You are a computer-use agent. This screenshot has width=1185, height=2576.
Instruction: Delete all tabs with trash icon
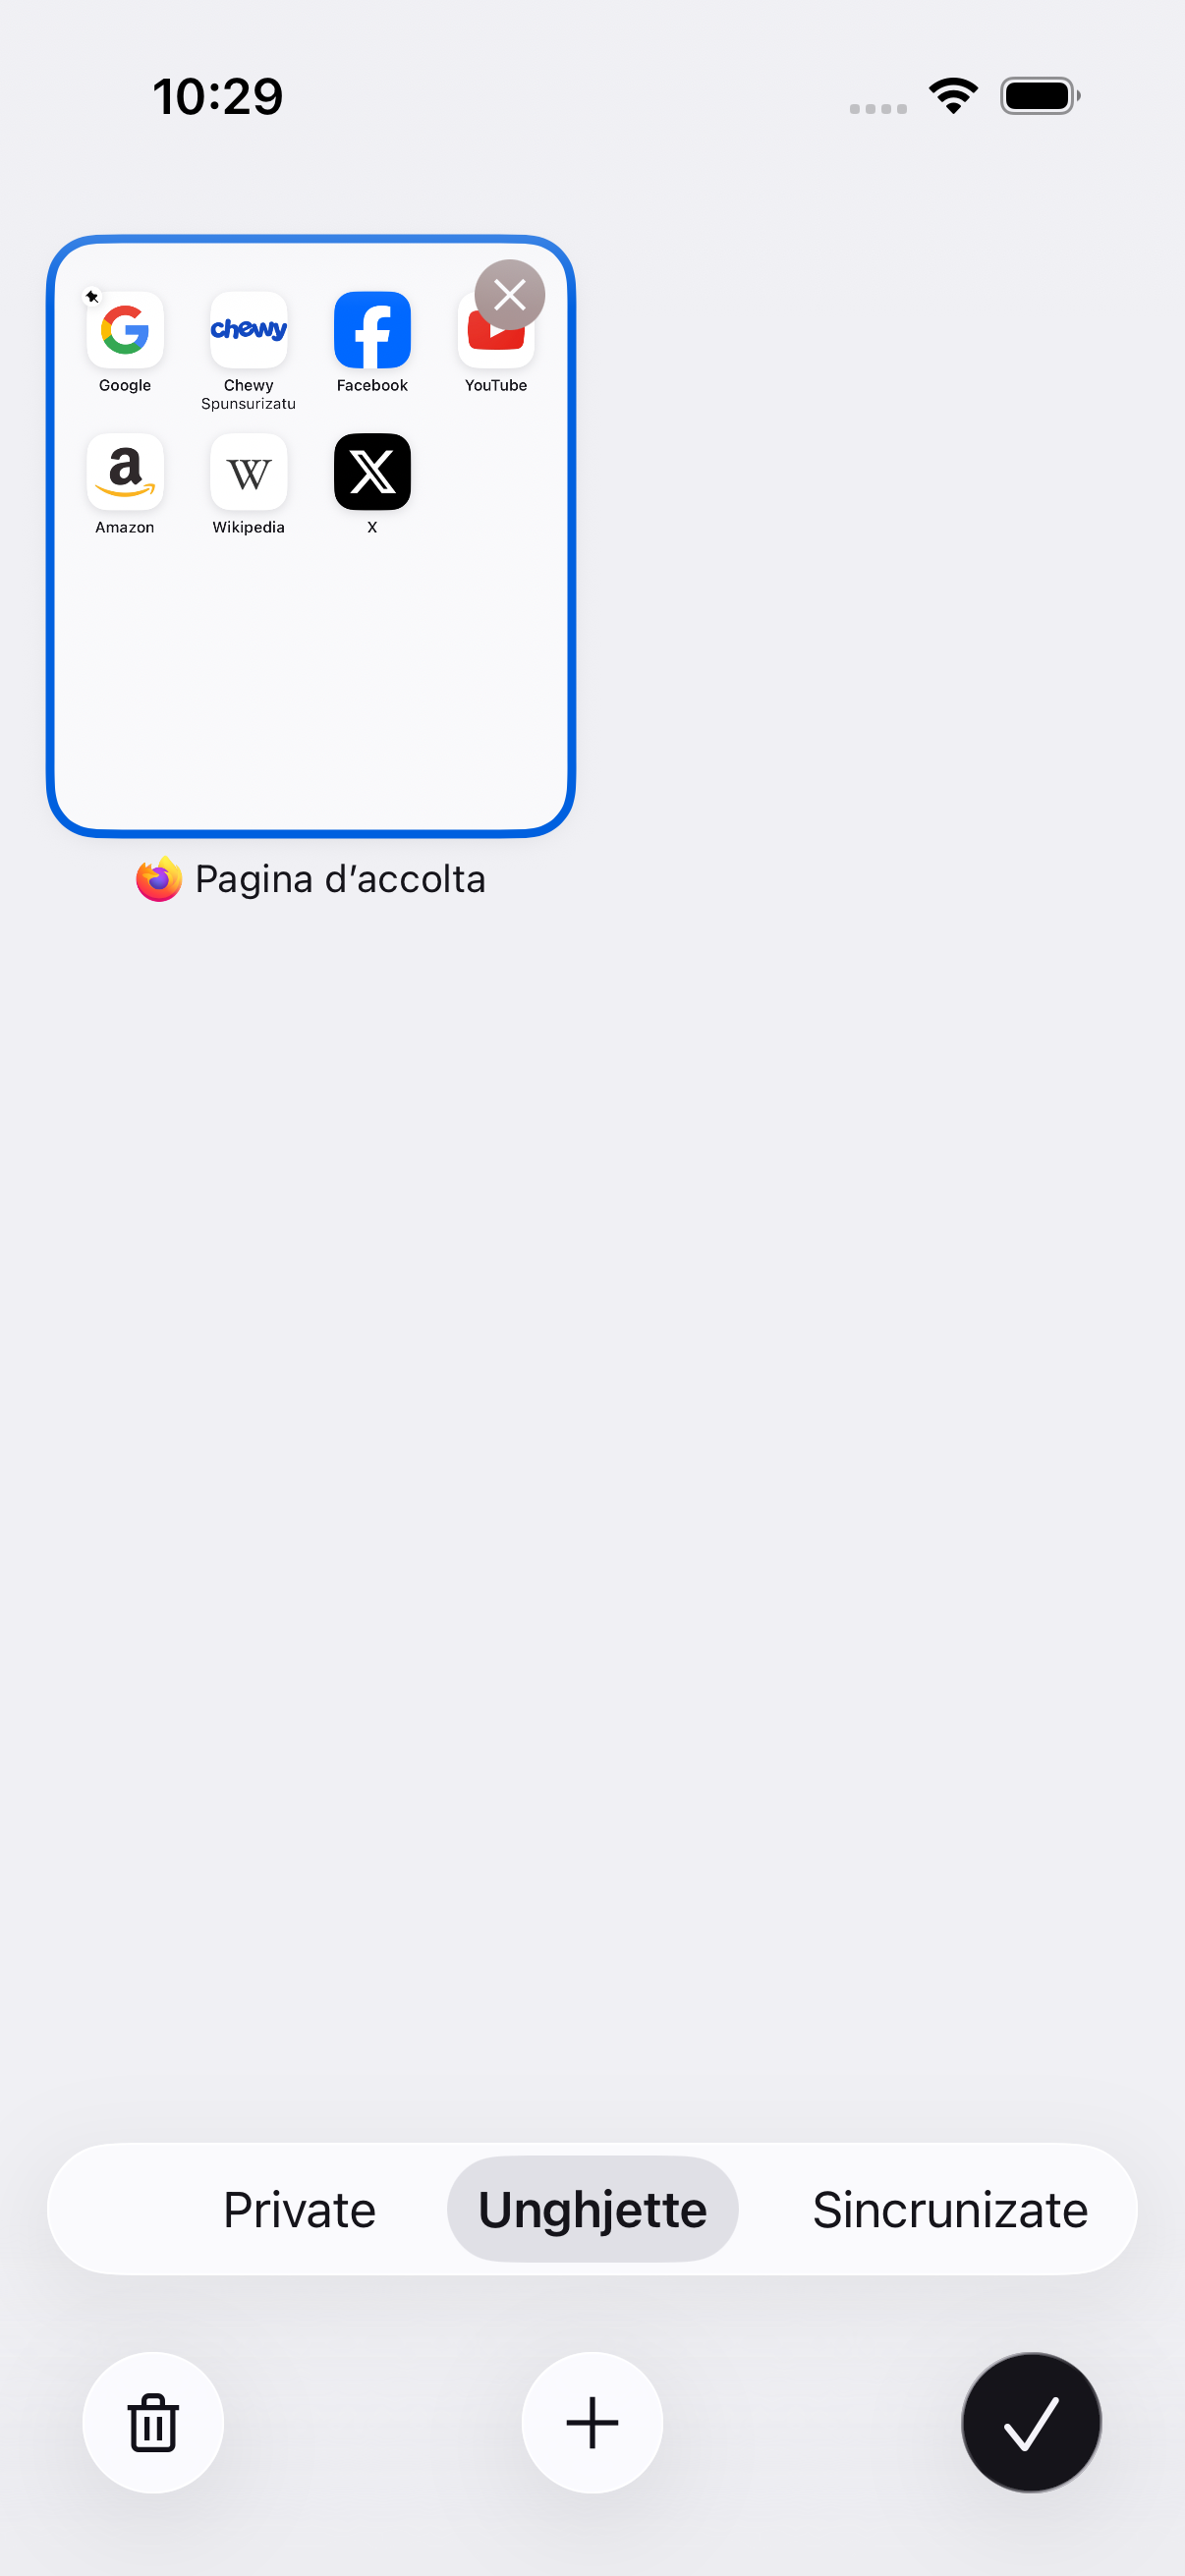(153, 2422)
